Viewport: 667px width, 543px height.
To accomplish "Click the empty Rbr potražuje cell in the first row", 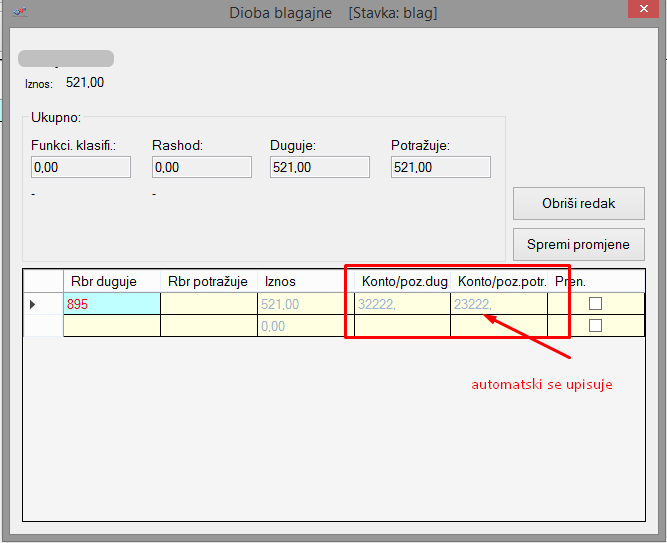I will pyautogui.click(x=208, y=304).
